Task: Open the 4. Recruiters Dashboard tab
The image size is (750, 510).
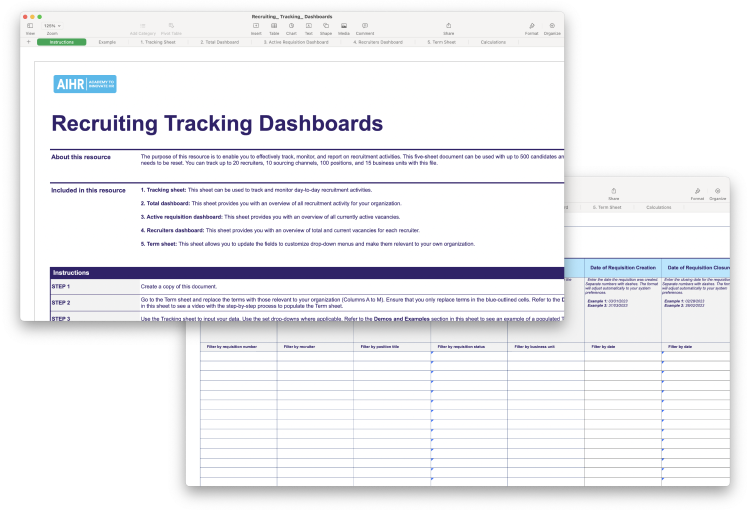Action: click(x=379, y=42)
